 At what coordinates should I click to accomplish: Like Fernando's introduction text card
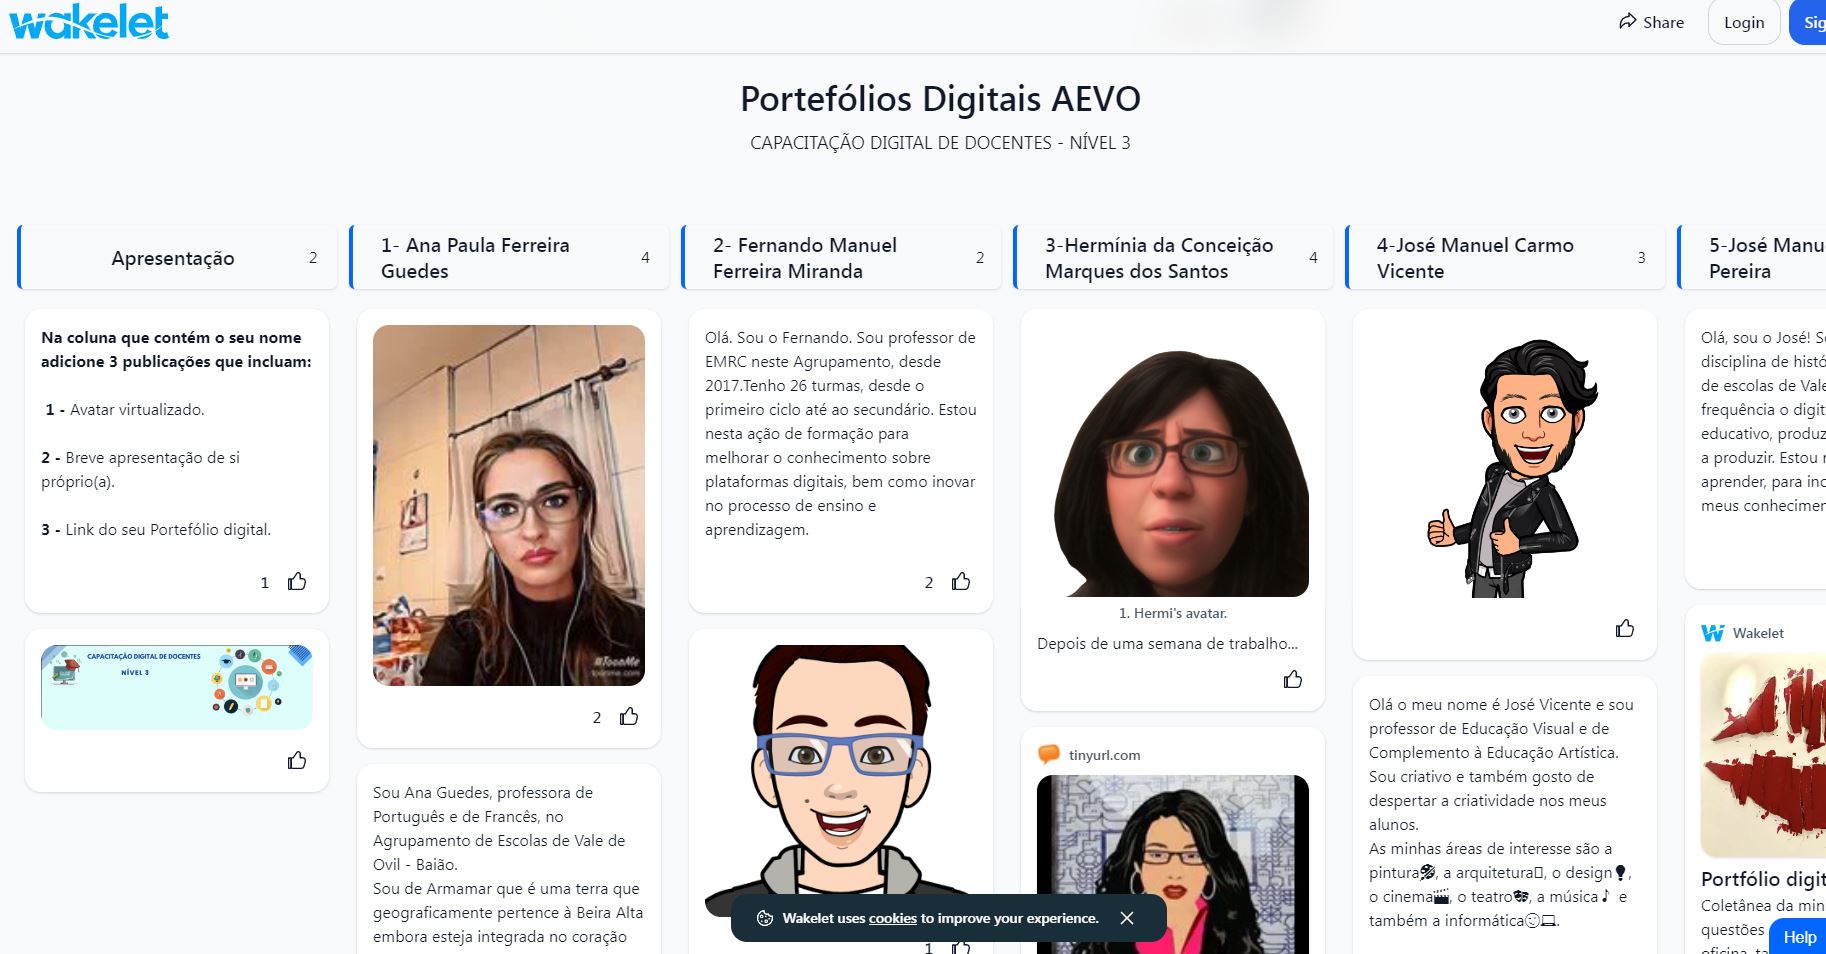(961, 581)
